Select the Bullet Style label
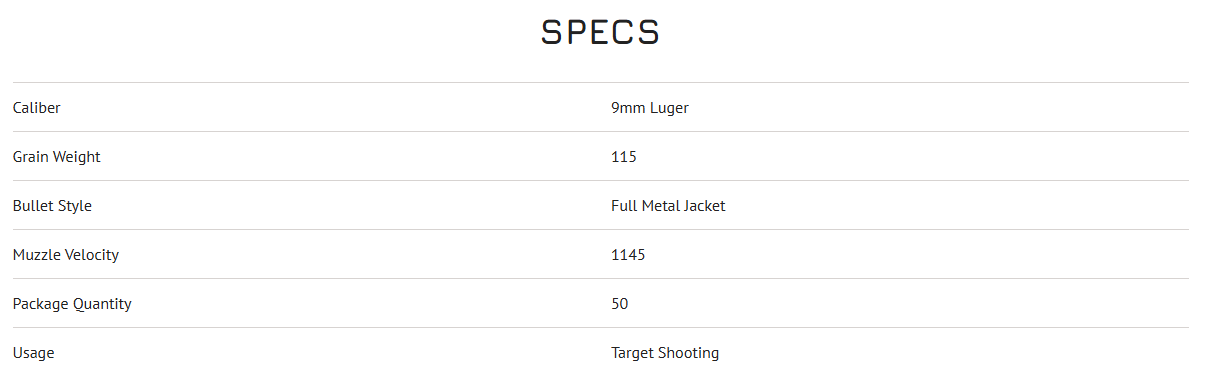Viewport: 1206px width, 367px height. (52, 206)
